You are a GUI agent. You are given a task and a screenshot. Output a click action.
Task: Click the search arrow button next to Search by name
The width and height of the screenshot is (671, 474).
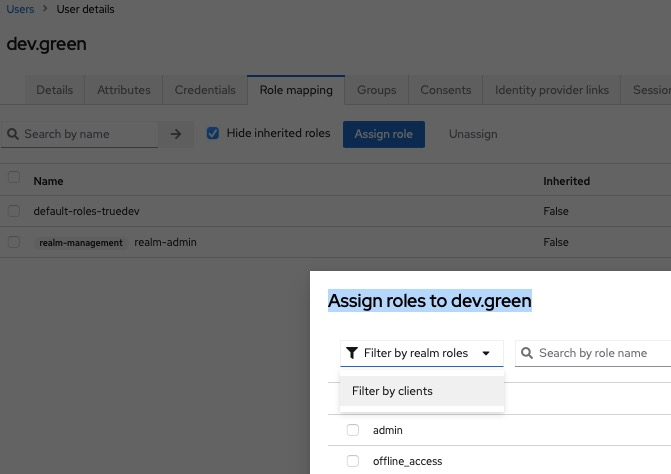[175, 134]
